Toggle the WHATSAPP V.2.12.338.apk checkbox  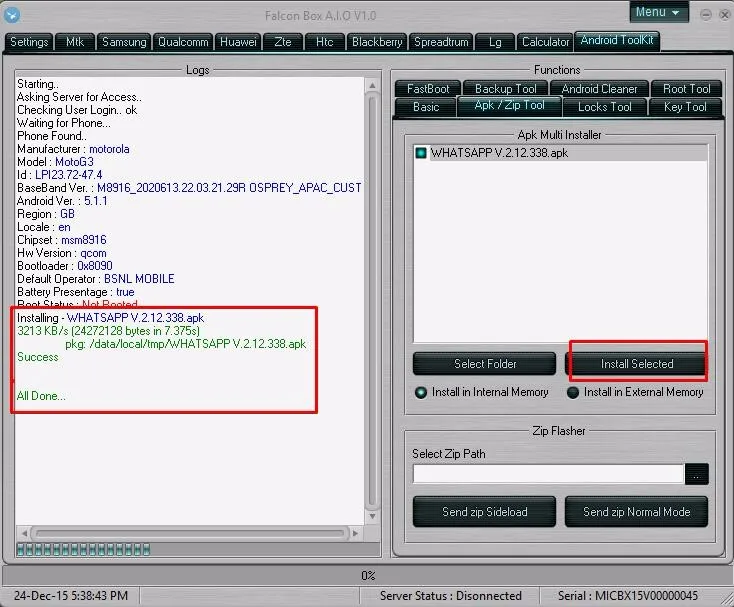click(x=421, y=153)
